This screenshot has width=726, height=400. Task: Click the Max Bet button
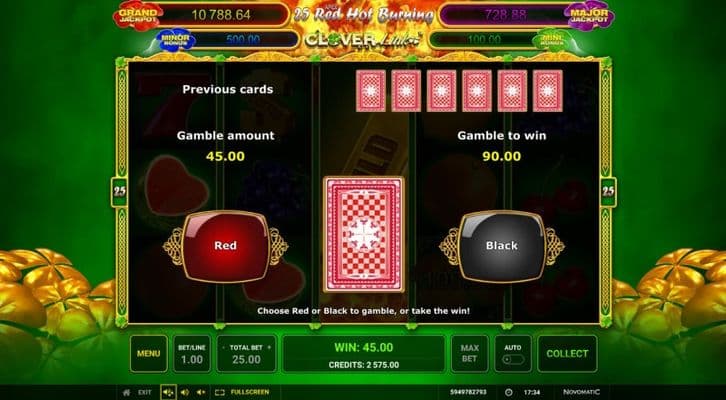click(469, 354)
